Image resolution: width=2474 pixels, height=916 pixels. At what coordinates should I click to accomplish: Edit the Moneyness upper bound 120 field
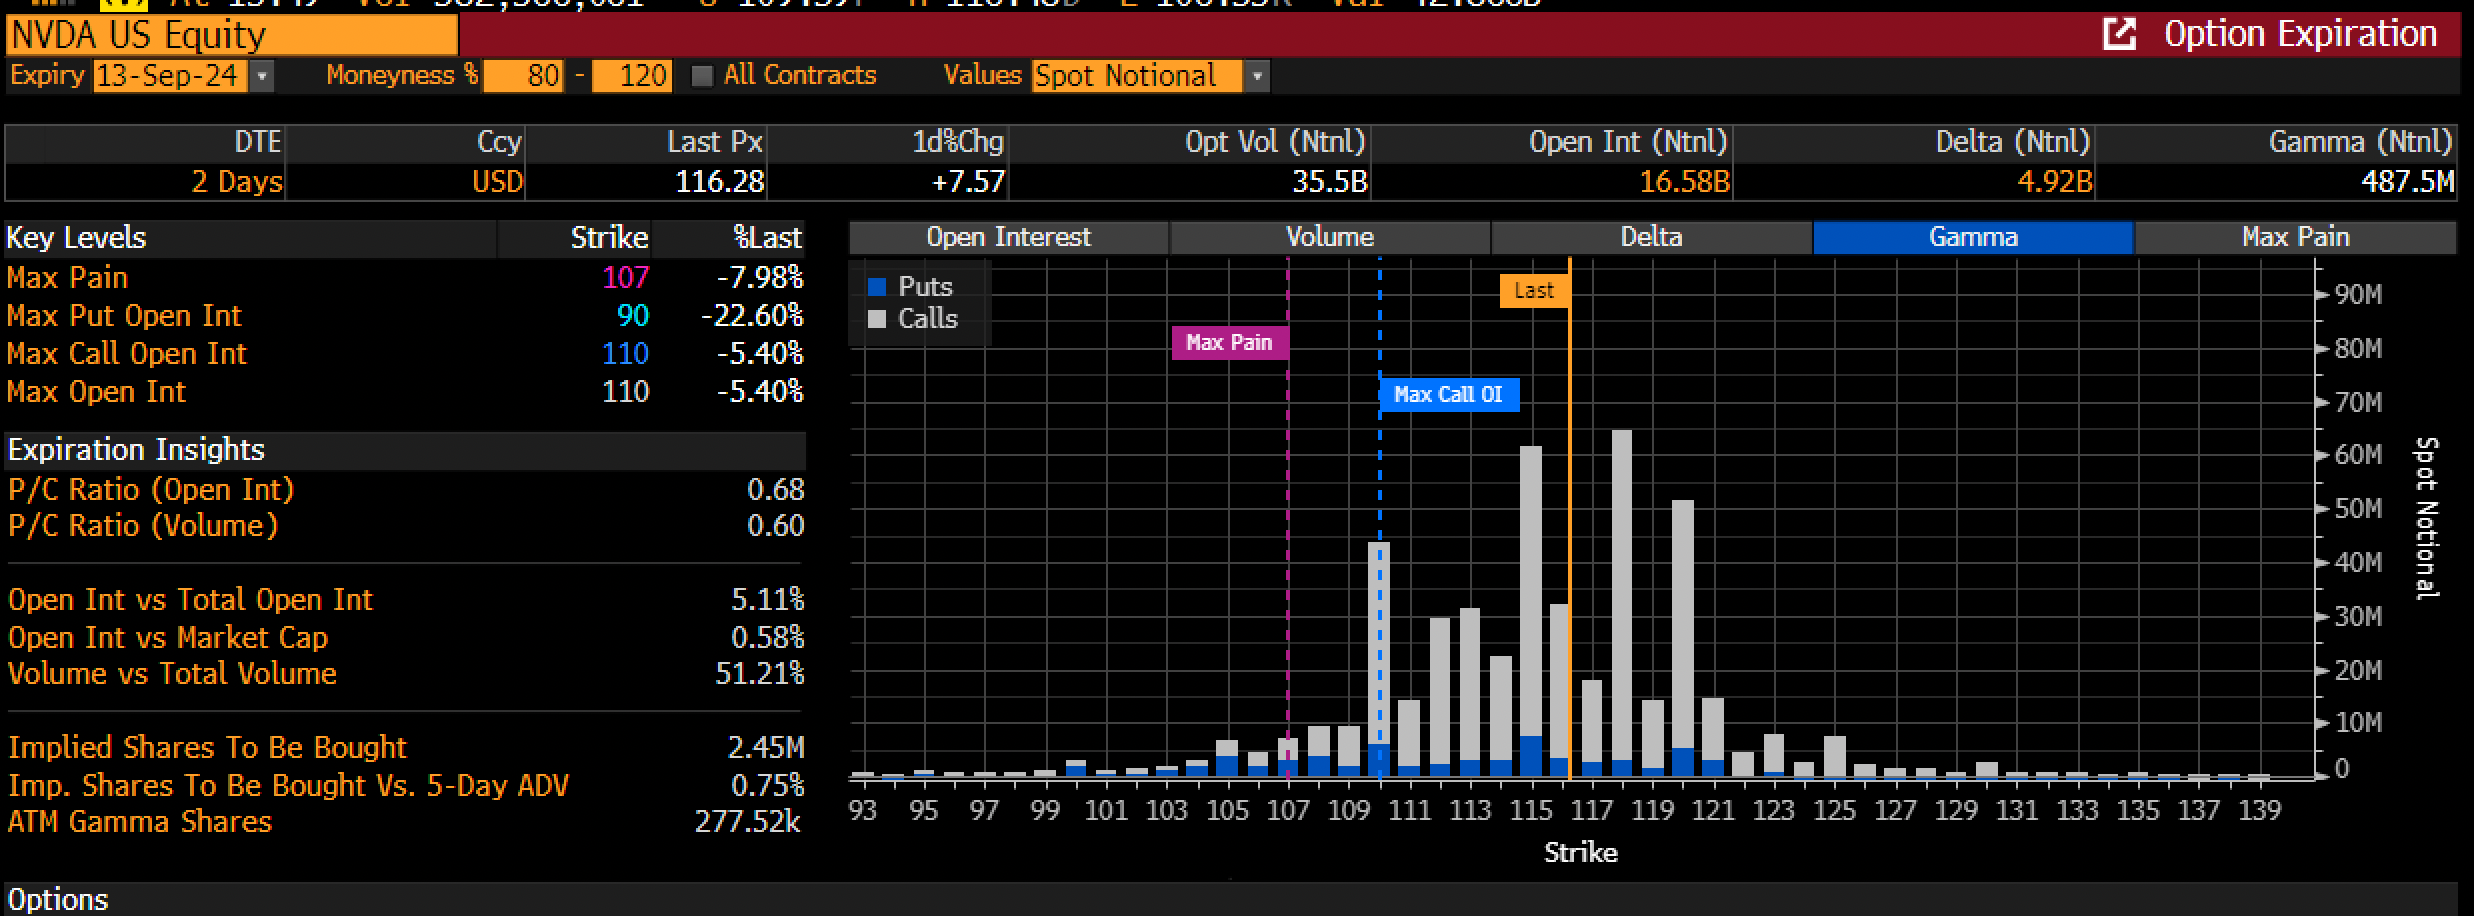pyautogui.click(x=631, y=76)
